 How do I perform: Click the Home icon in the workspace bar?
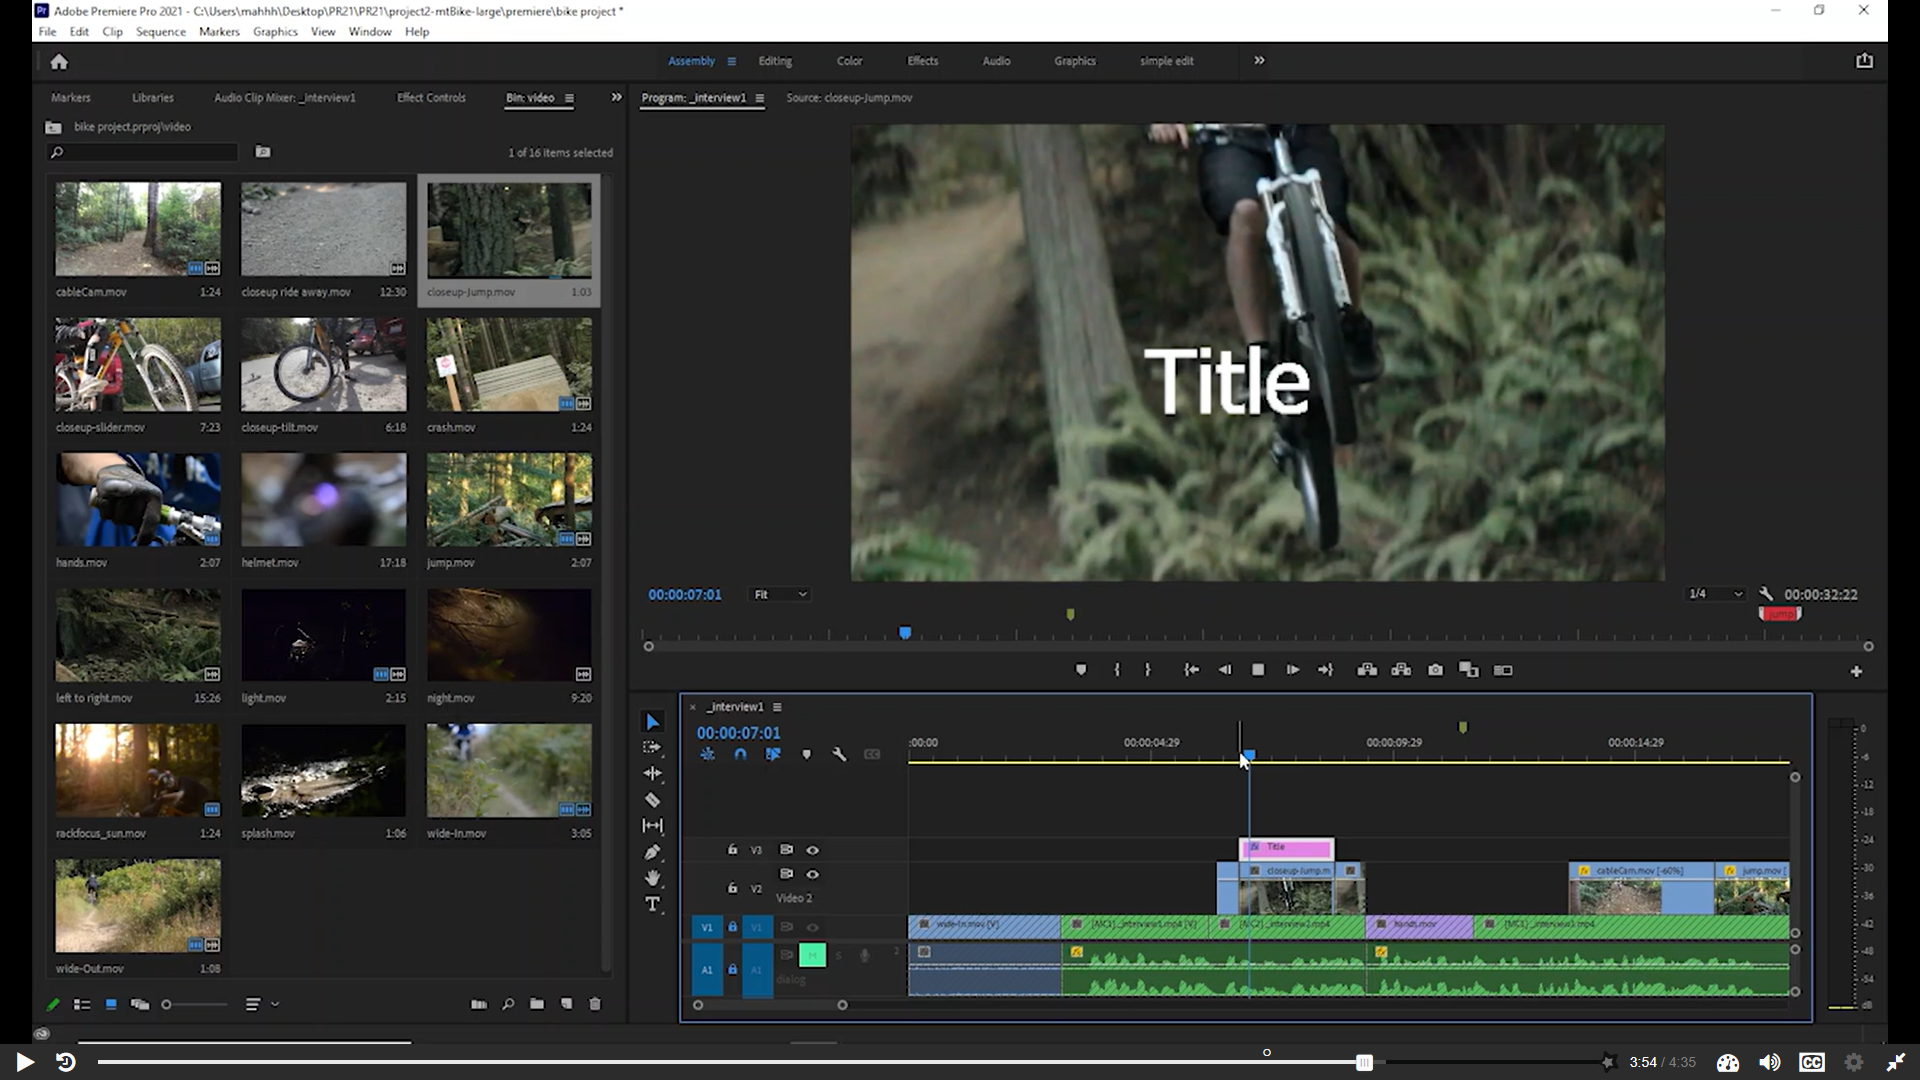pos(59,62)
